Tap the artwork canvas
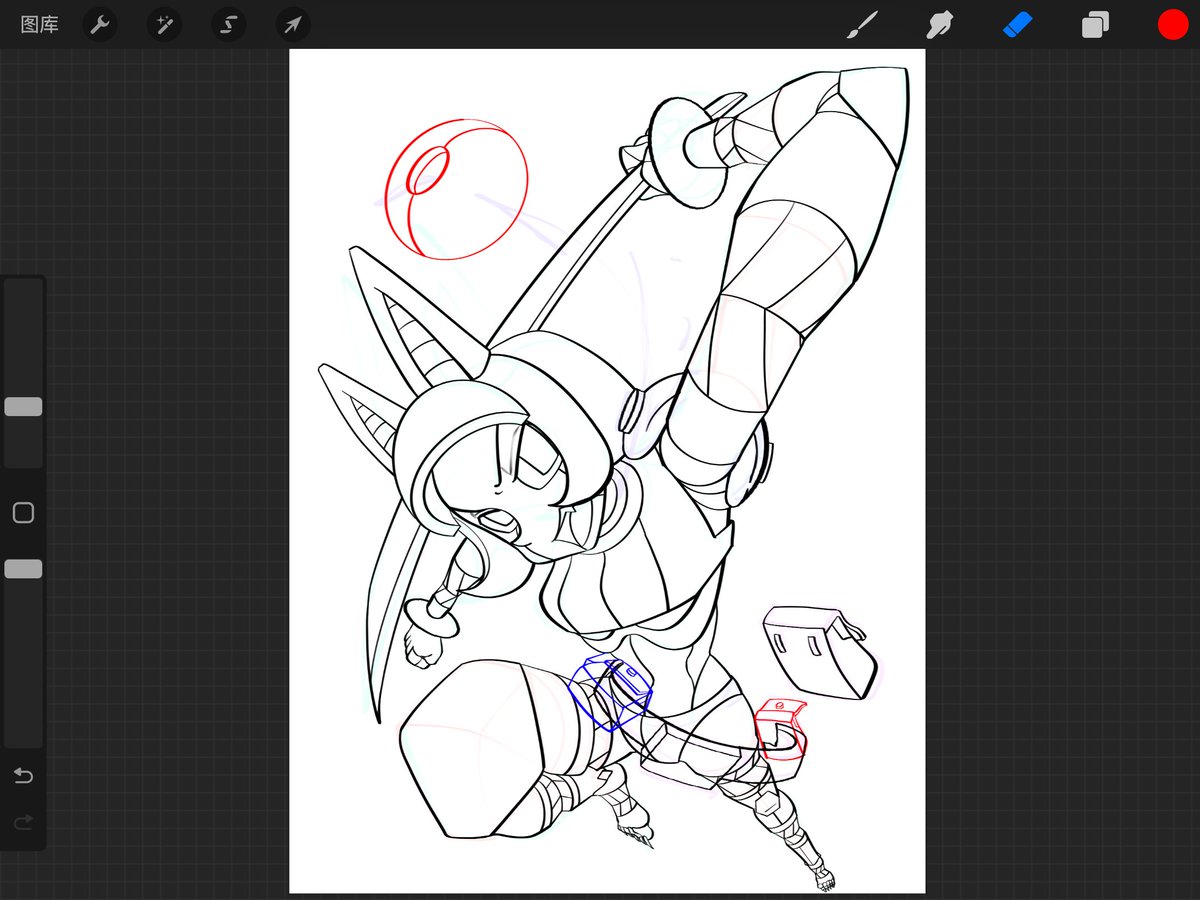Viewport: 1200px width, 900px height. 607,471
